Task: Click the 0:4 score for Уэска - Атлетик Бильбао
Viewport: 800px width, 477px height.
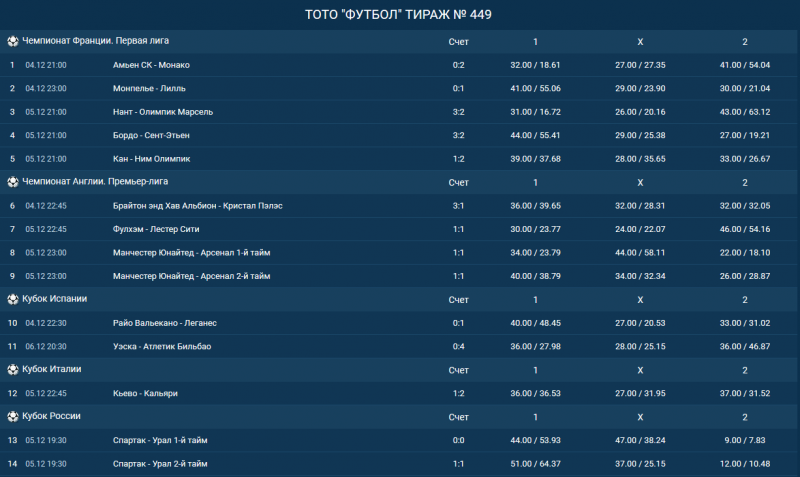Action: point(458,347)
